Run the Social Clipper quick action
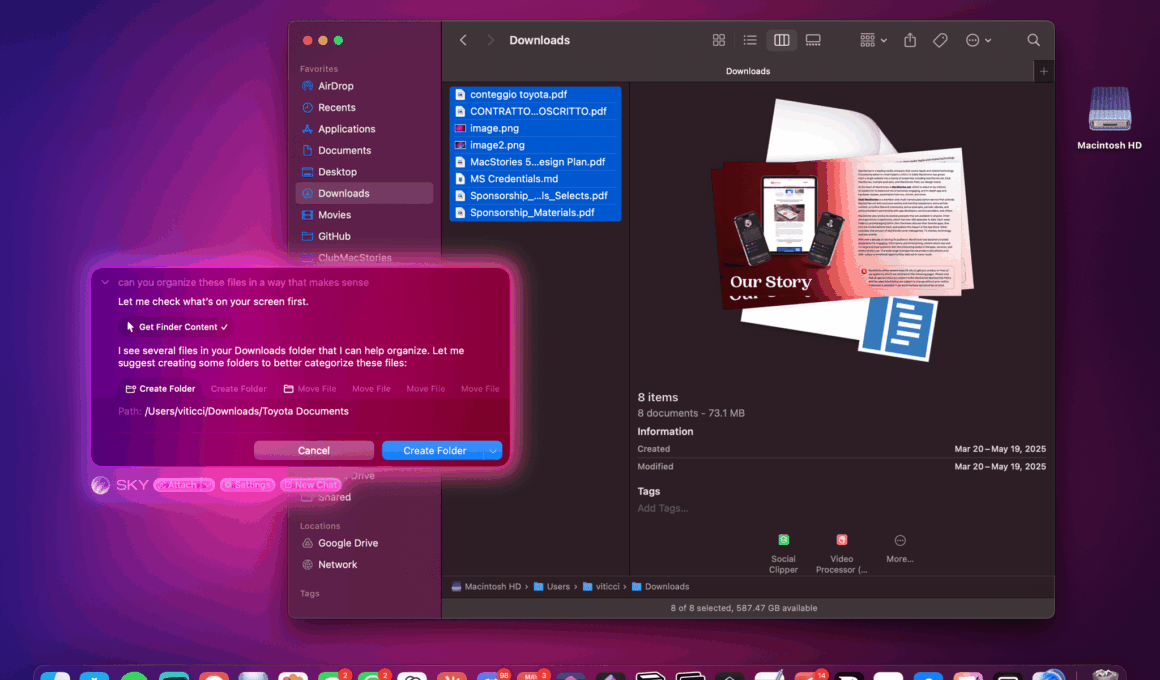Image resolution: width=1160 pixels, height=680 pixels. [783, 553]
